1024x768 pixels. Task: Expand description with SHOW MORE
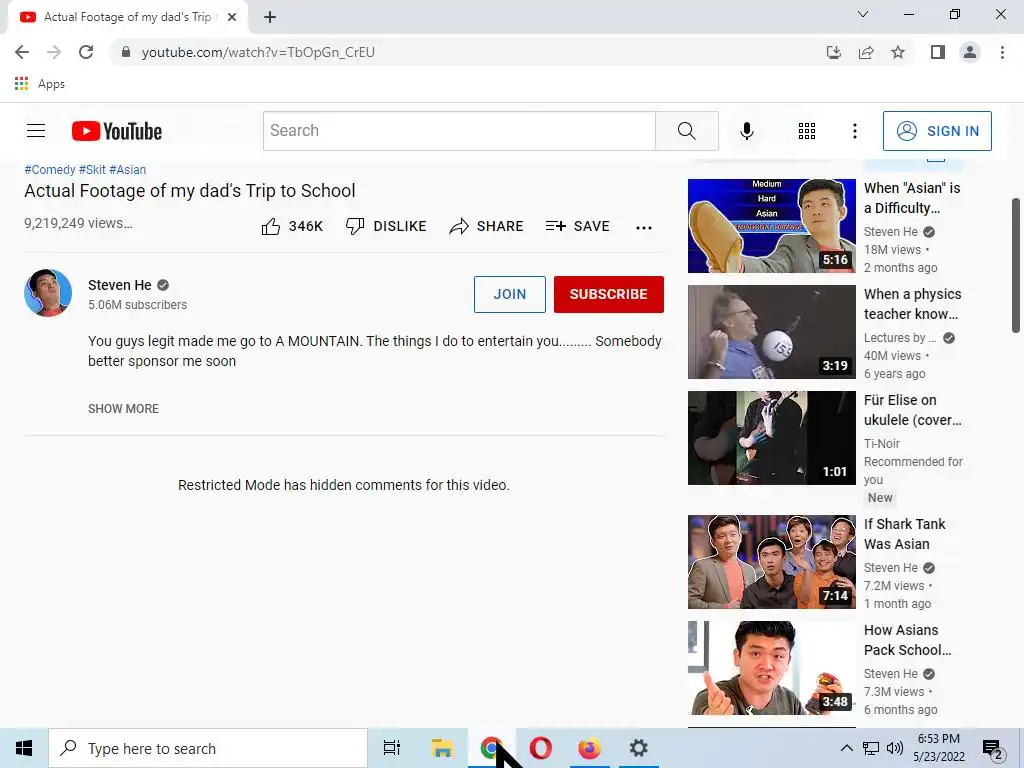(x=123, y=409)
